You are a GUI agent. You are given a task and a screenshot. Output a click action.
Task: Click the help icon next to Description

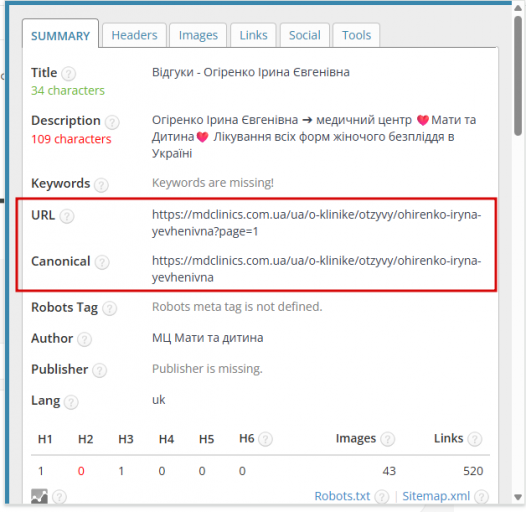click(x=112, y=122)
